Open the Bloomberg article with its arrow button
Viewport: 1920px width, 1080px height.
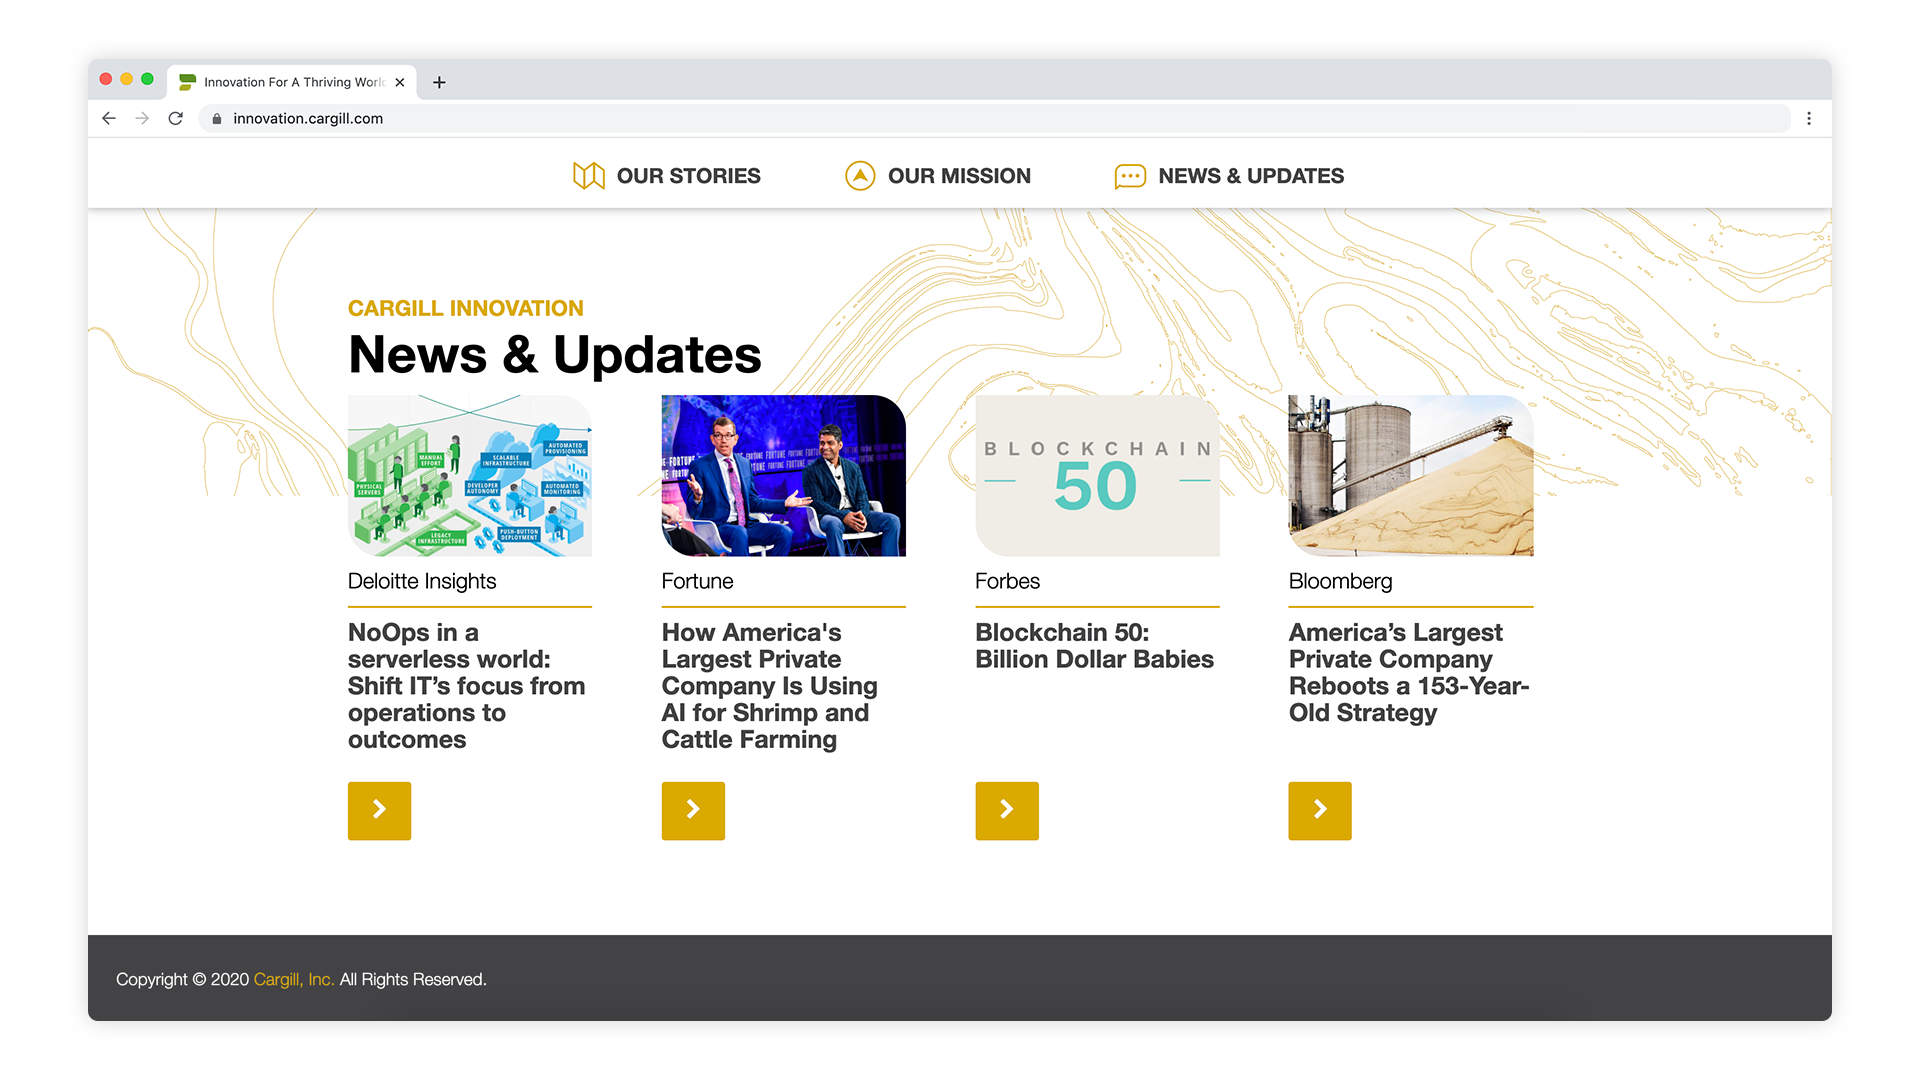pyautogui.click(x=1319, y=810)
